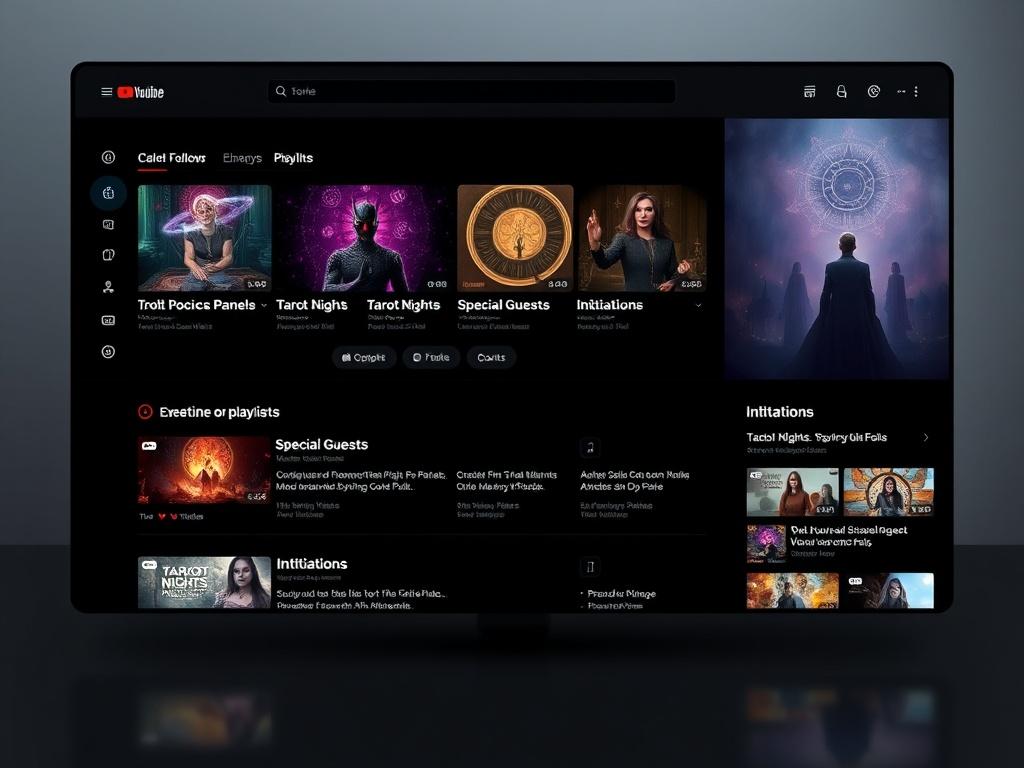Screen dimensions: 1024x768
Task: Click the search magnifier icon
Action: (281, 91)
